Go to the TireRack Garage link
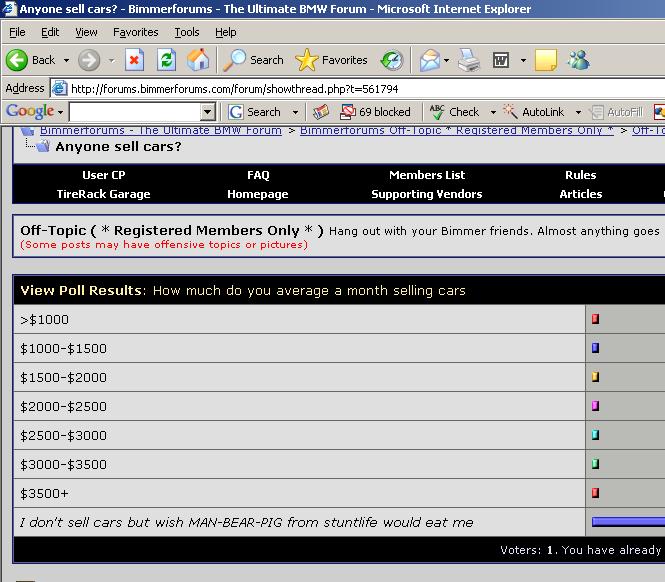Screen dimensions: 665x582 coord(103,194)
